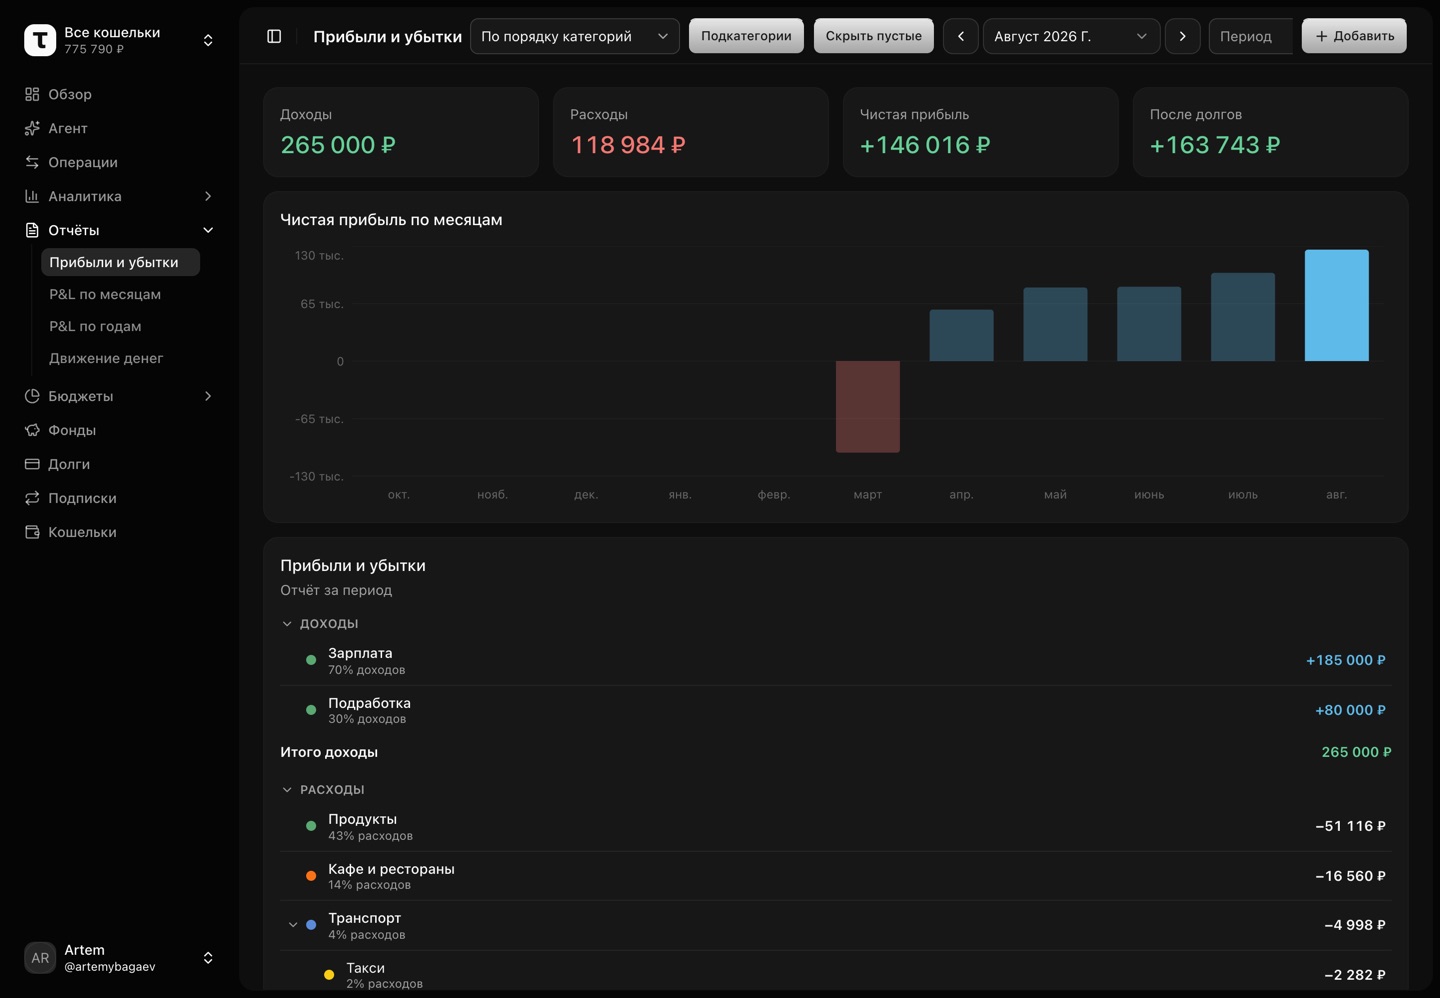Open the По порядку категорий sort dropdown
This screenshot has width=1440, height=998.
[575, 36]
